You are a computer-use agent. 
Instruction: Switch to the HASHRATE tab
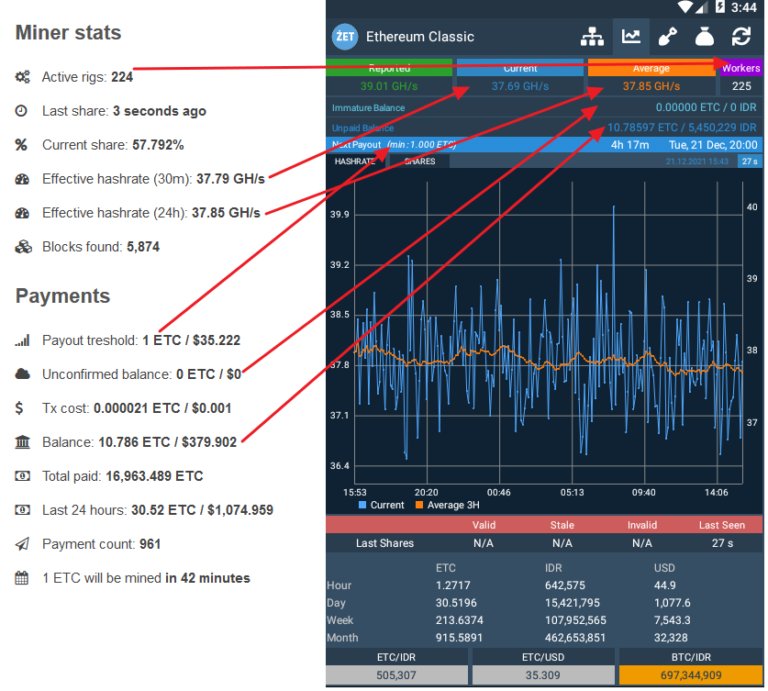(x=355, y=161)
